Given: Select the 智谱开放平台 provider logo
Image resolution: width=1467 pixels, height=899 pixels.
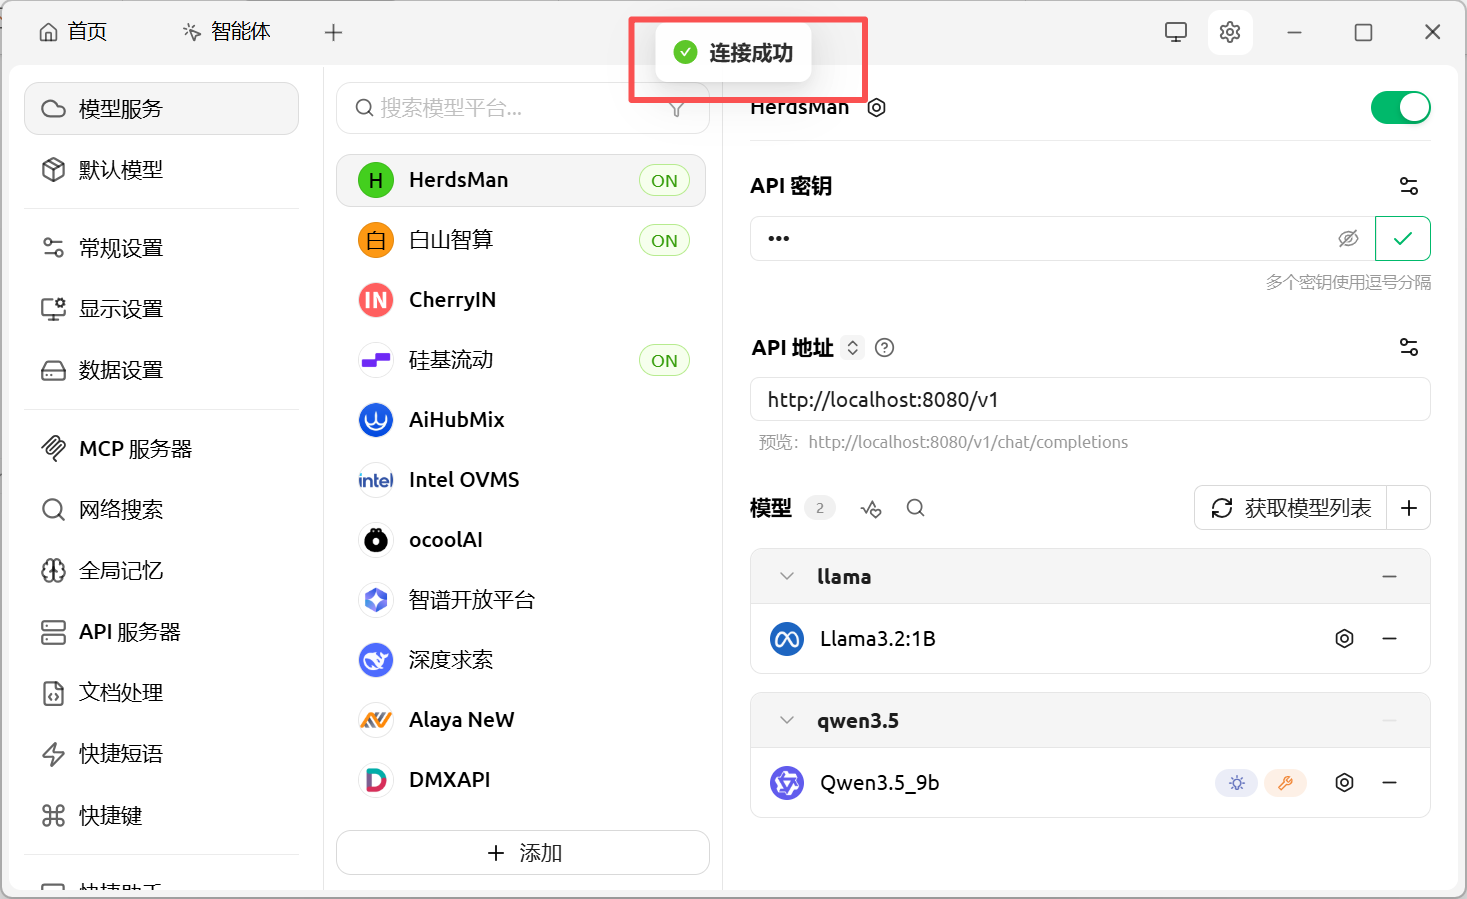Looking at the screenshot, I should (x=376, y=600).
